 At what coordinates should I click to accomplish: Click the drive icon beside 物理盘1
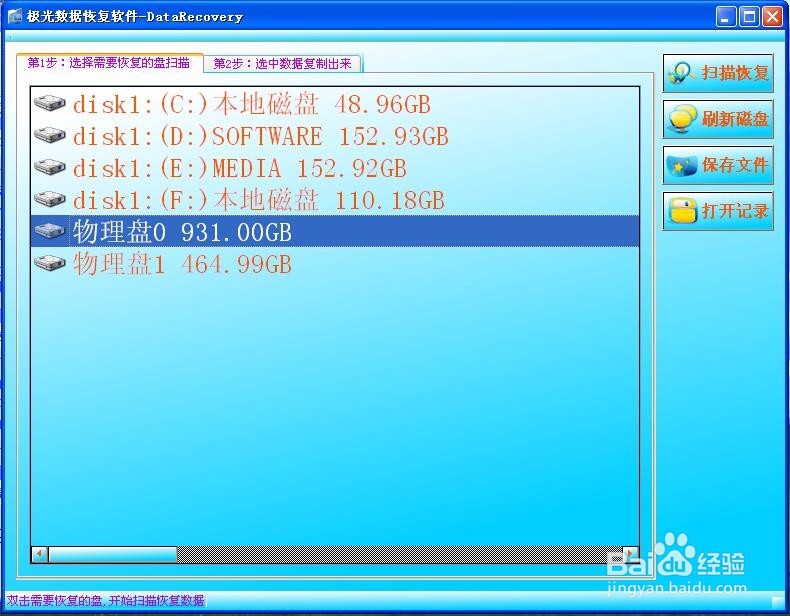(50, 262)
